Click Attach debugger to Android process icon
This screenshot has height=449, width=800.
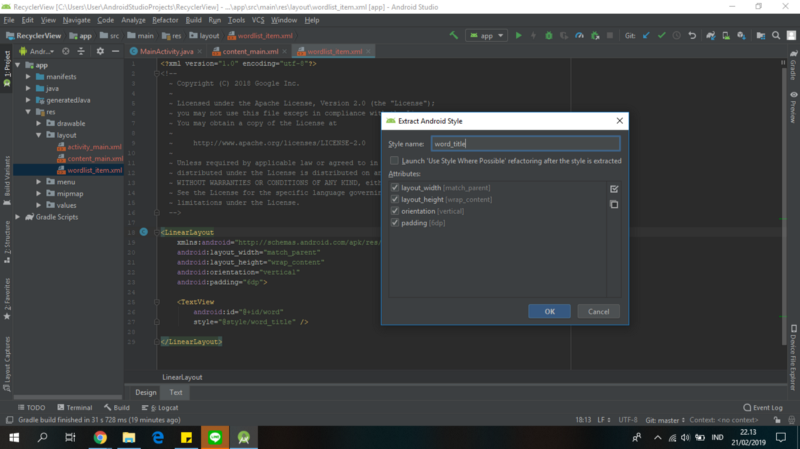595,36
